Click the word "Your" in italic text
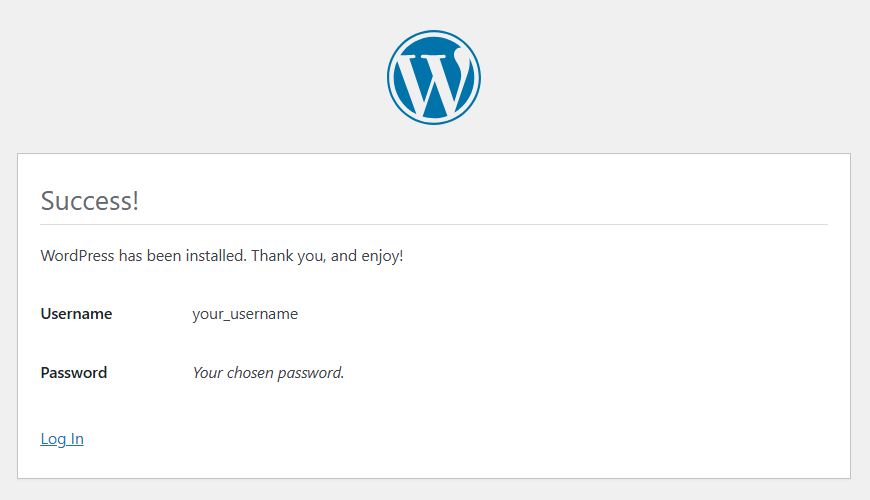The image size is (870, 500). click(207, 373)
